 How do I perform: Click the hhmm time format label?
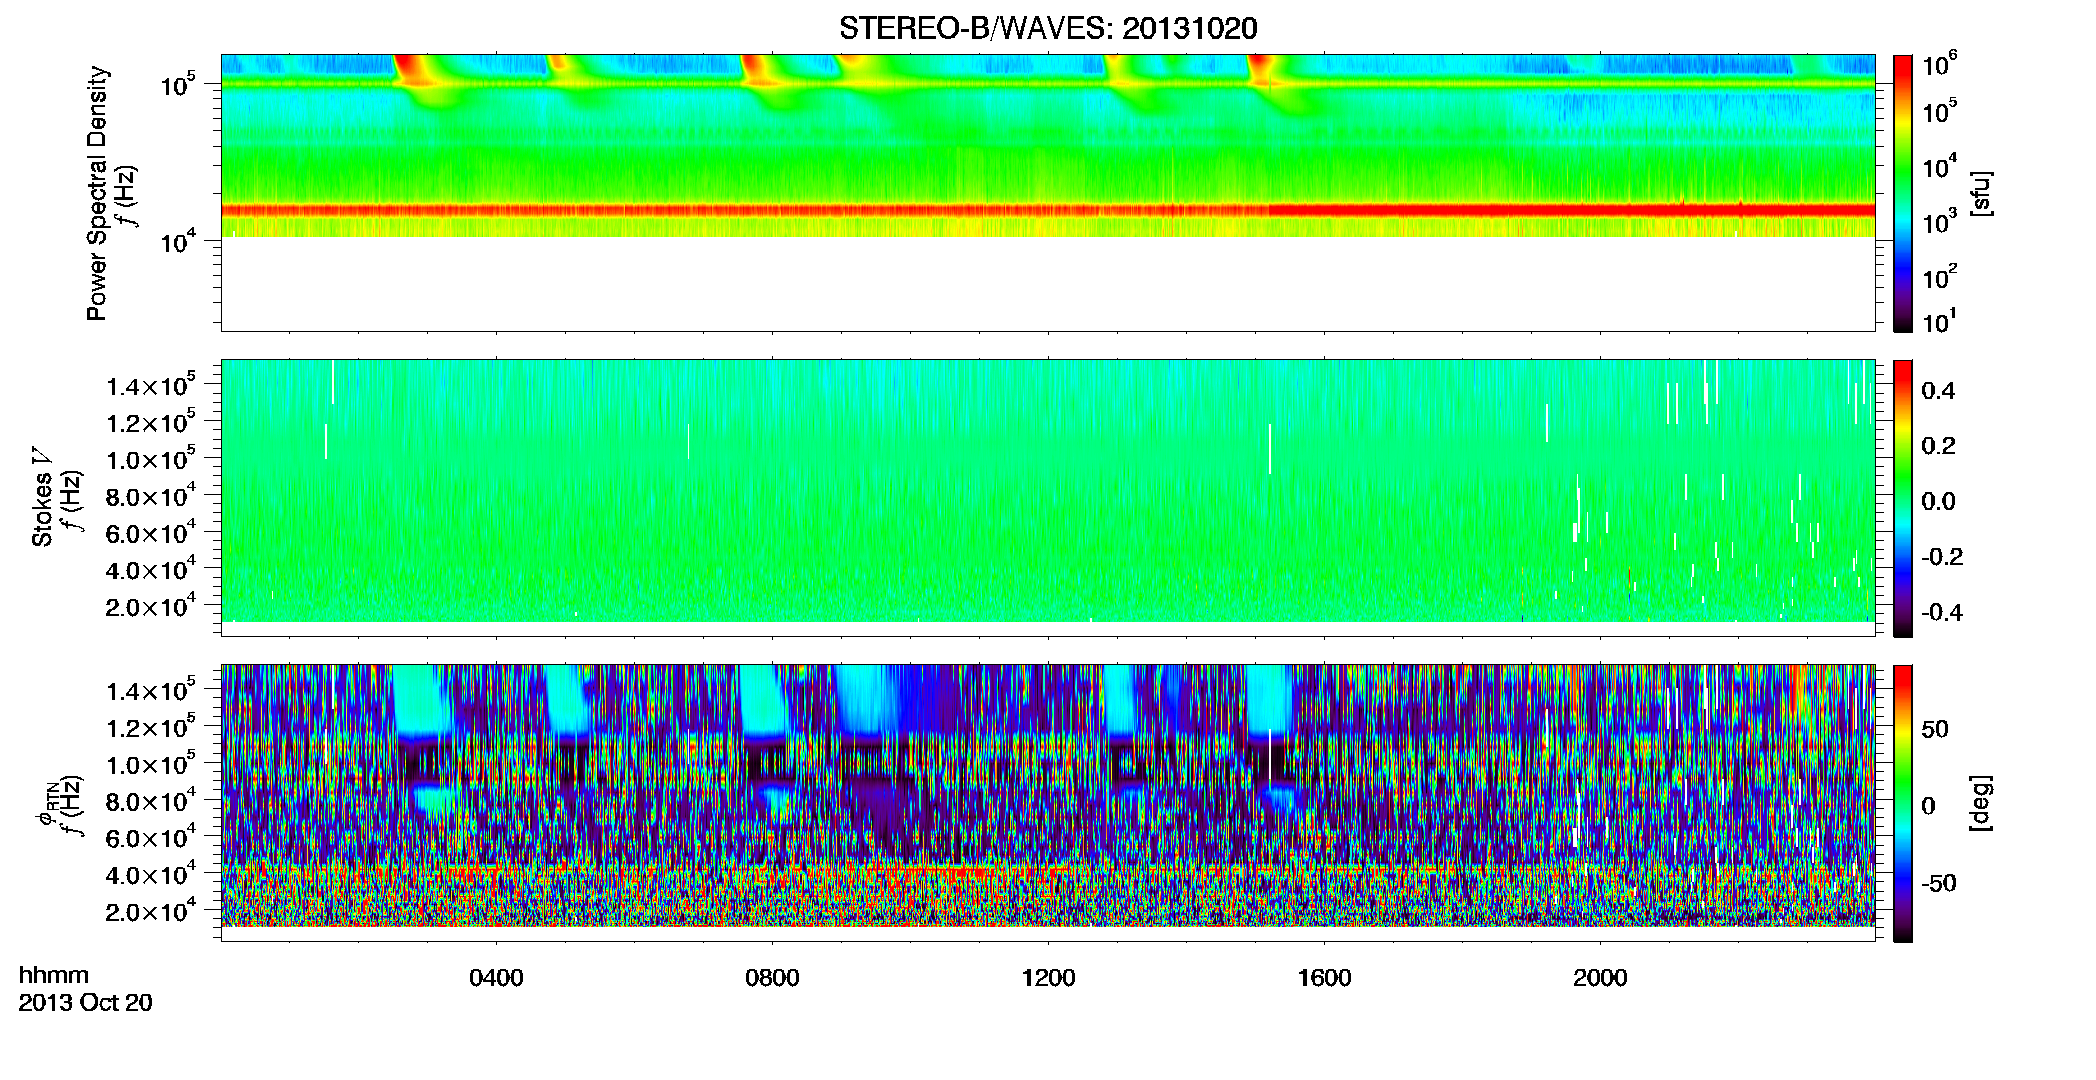(x=54, y=976)
